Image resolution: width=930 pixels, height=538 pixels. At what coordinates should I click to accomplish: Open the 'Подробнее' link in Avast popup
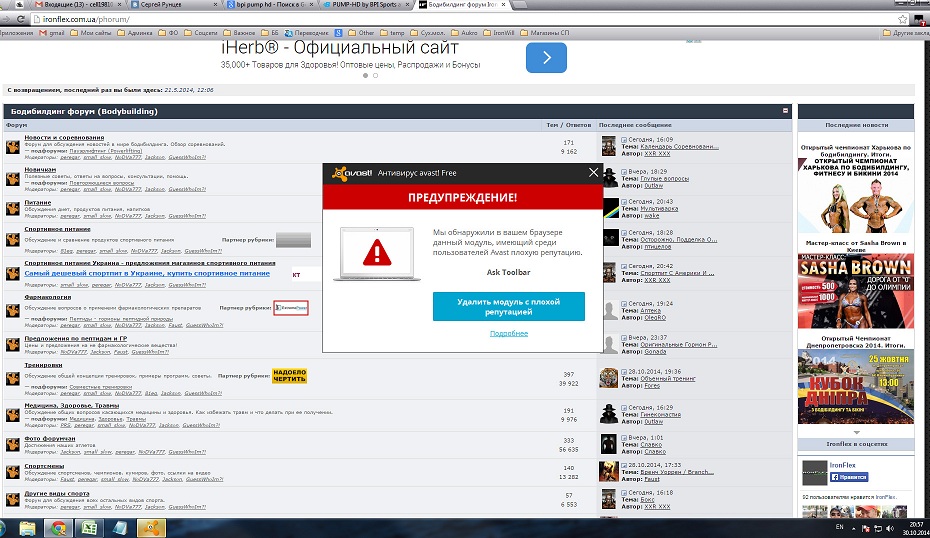click(508, 333)
